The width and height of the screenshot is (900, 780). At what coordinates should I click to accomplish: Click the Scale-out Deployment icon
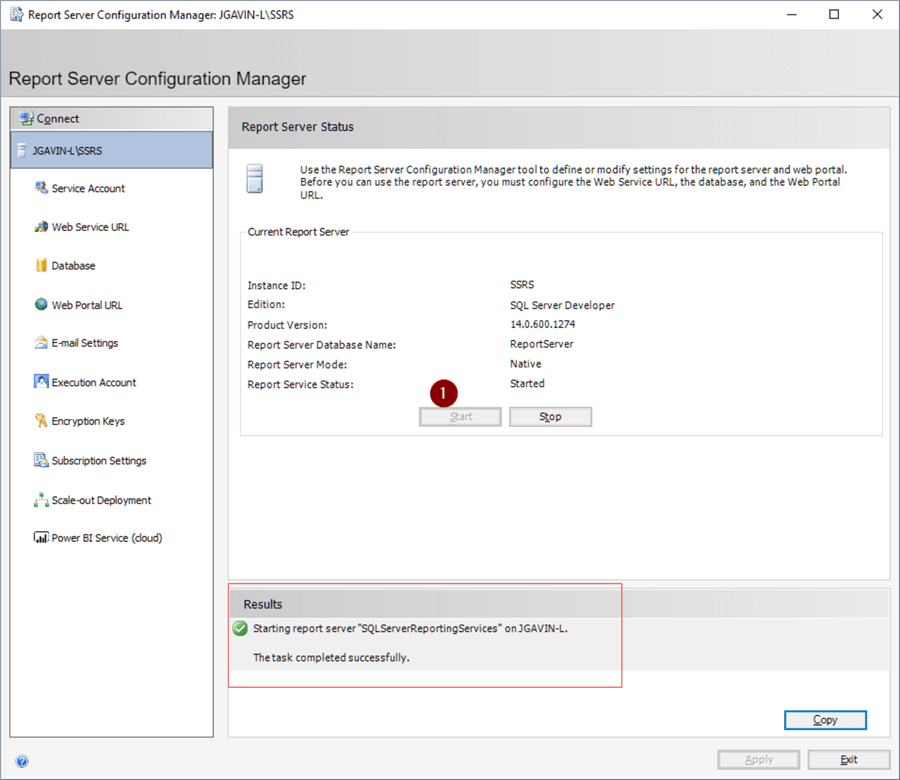click(x=41, y=500)
